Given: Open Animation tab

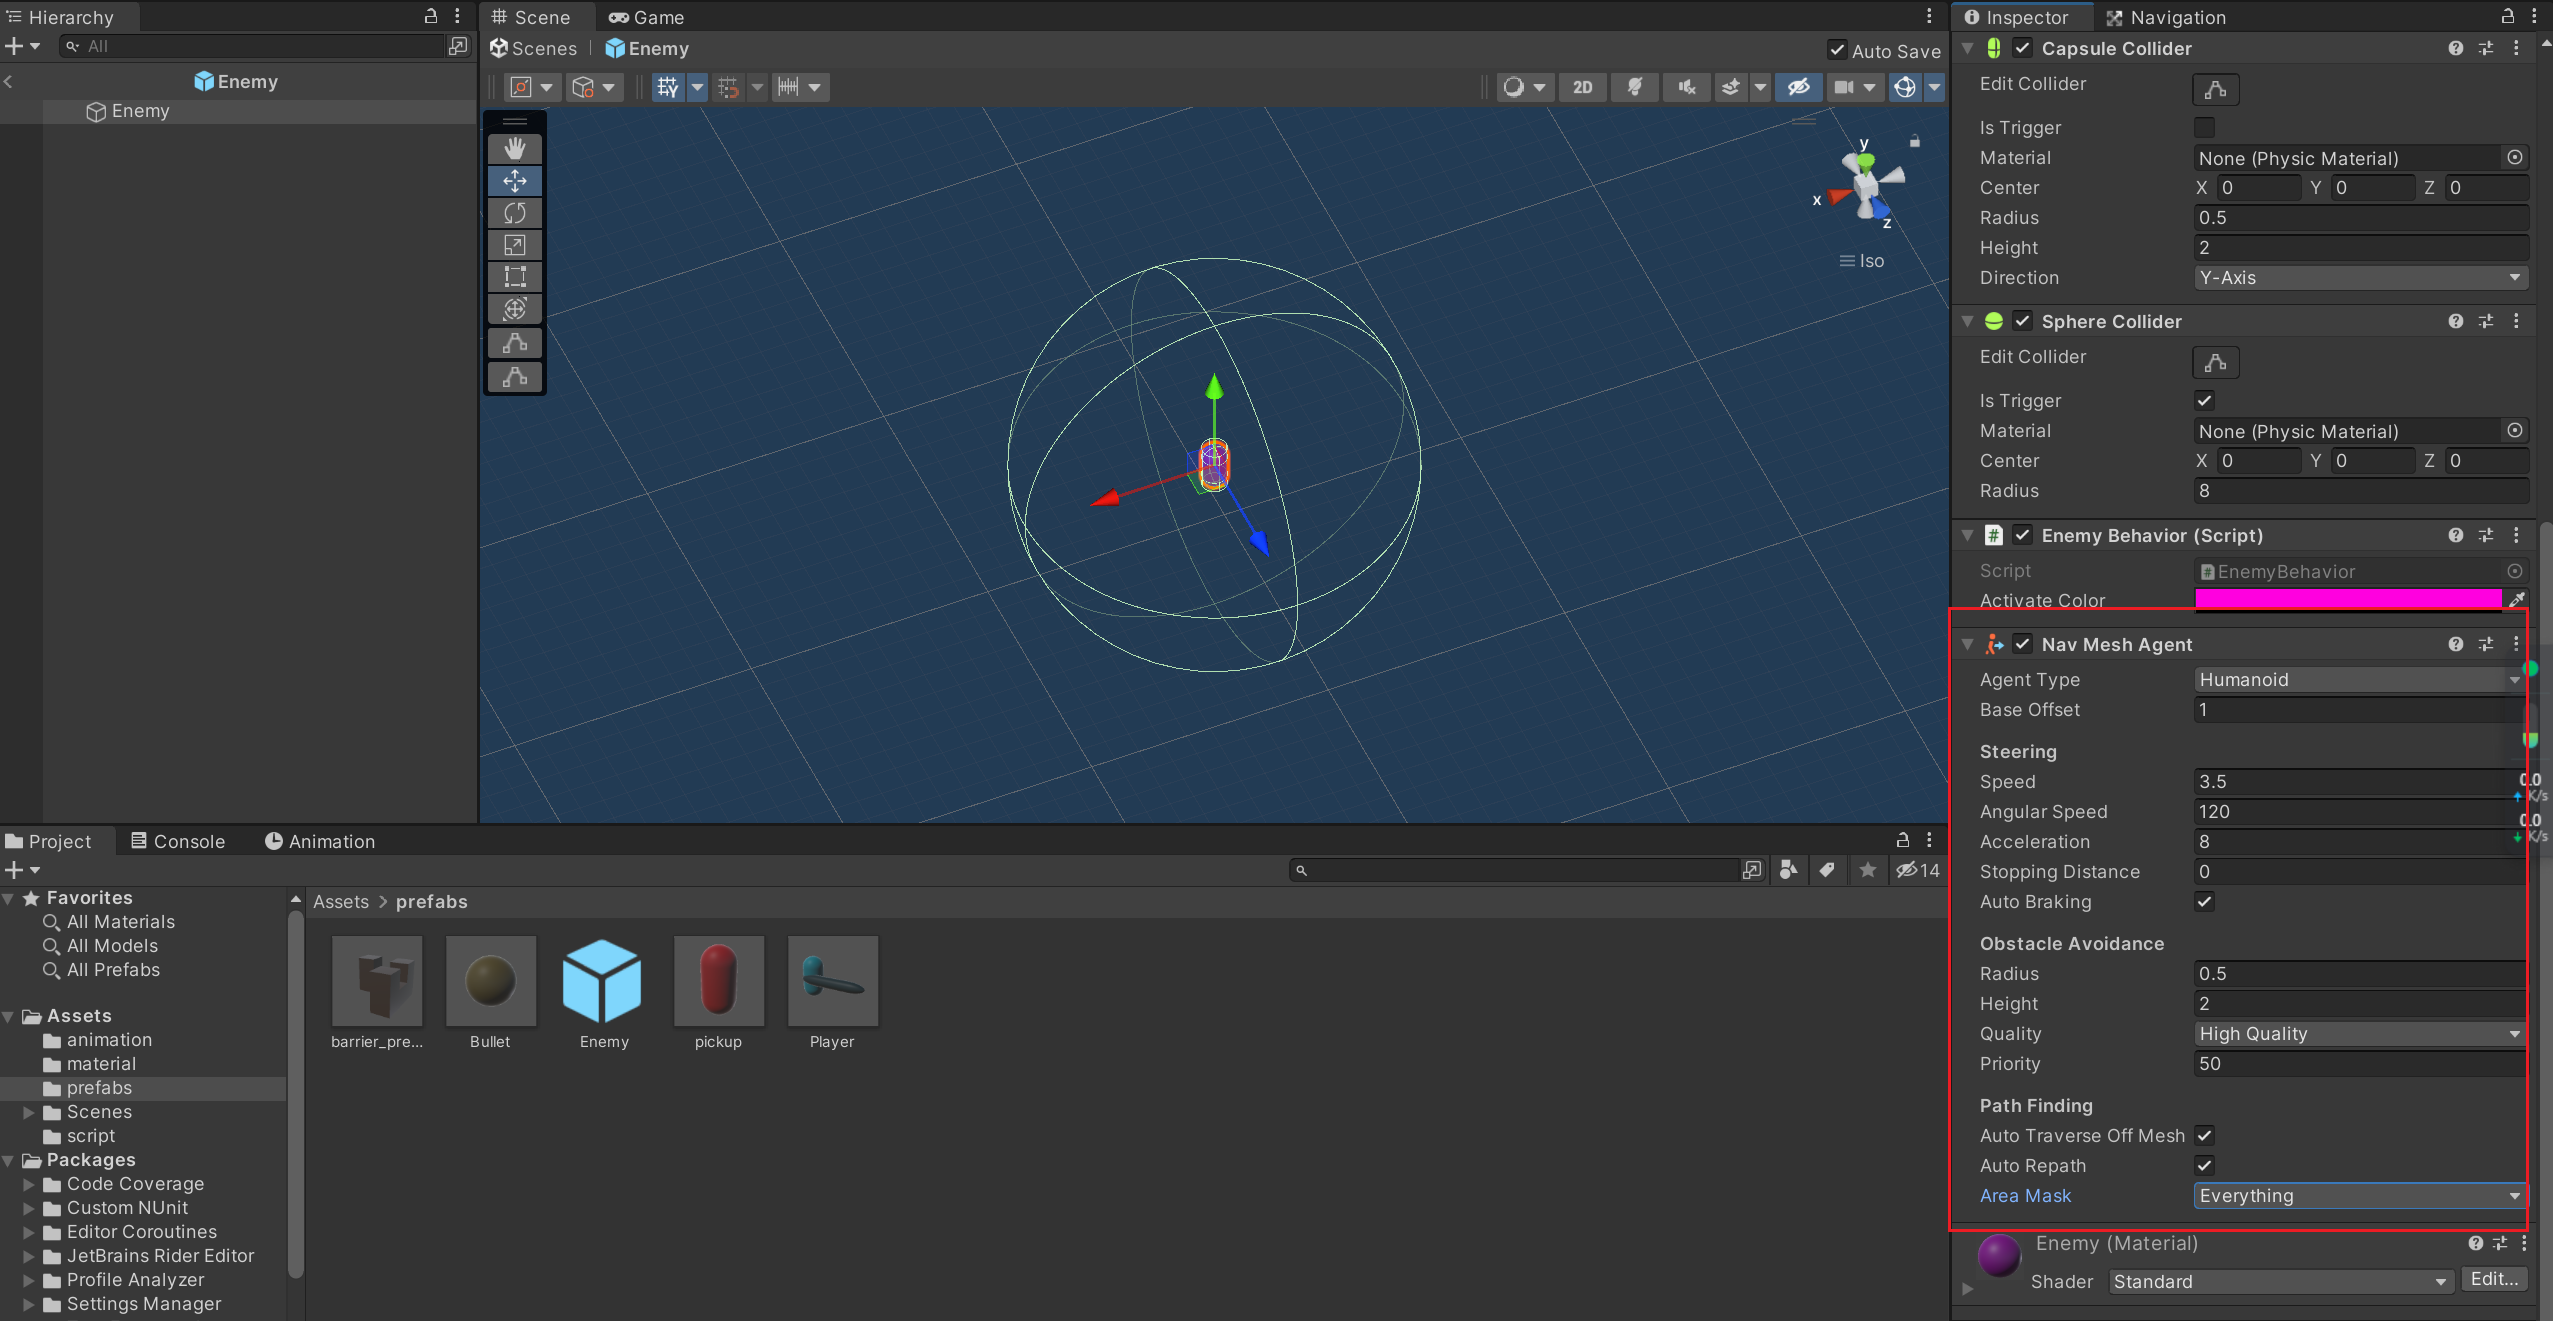Looking at the screenshot, I should 320,841.
